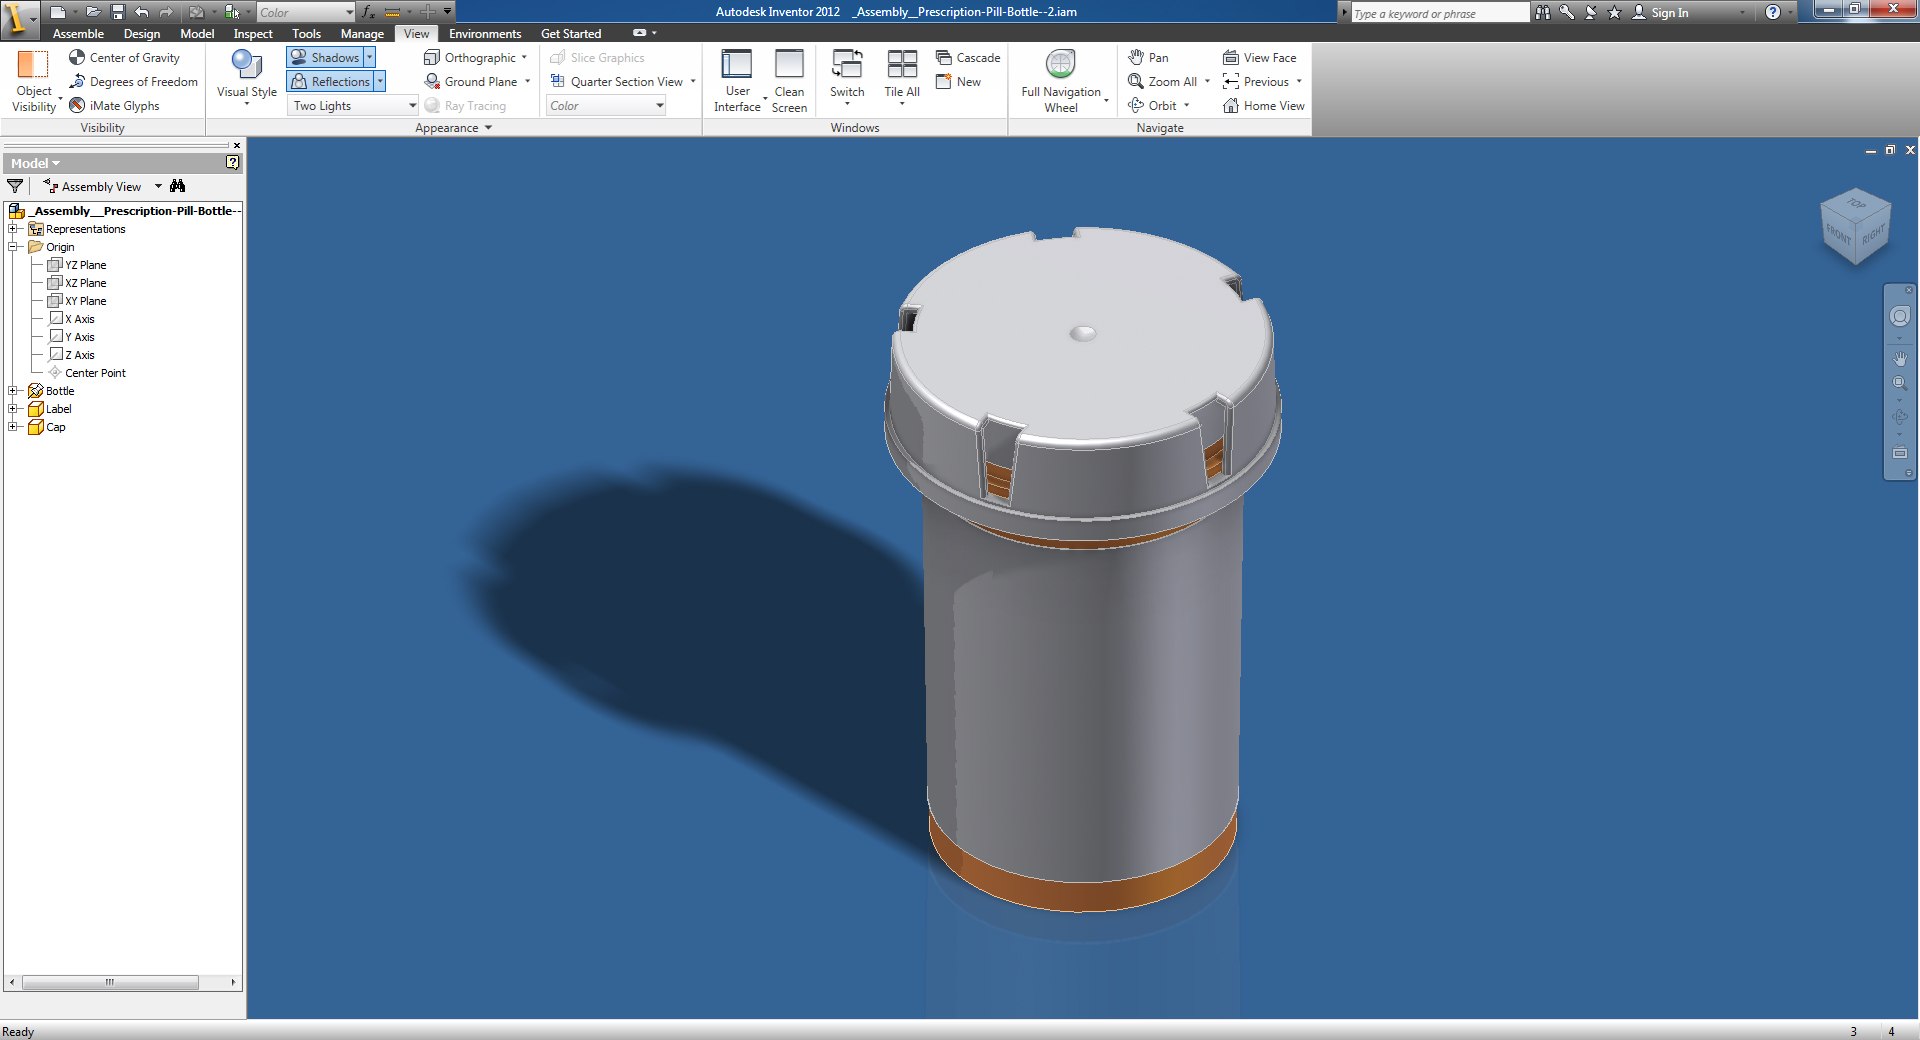Screen dimensions: 1920x1040
Task: Click the keyword search input field
Action: coord(1439,13)
